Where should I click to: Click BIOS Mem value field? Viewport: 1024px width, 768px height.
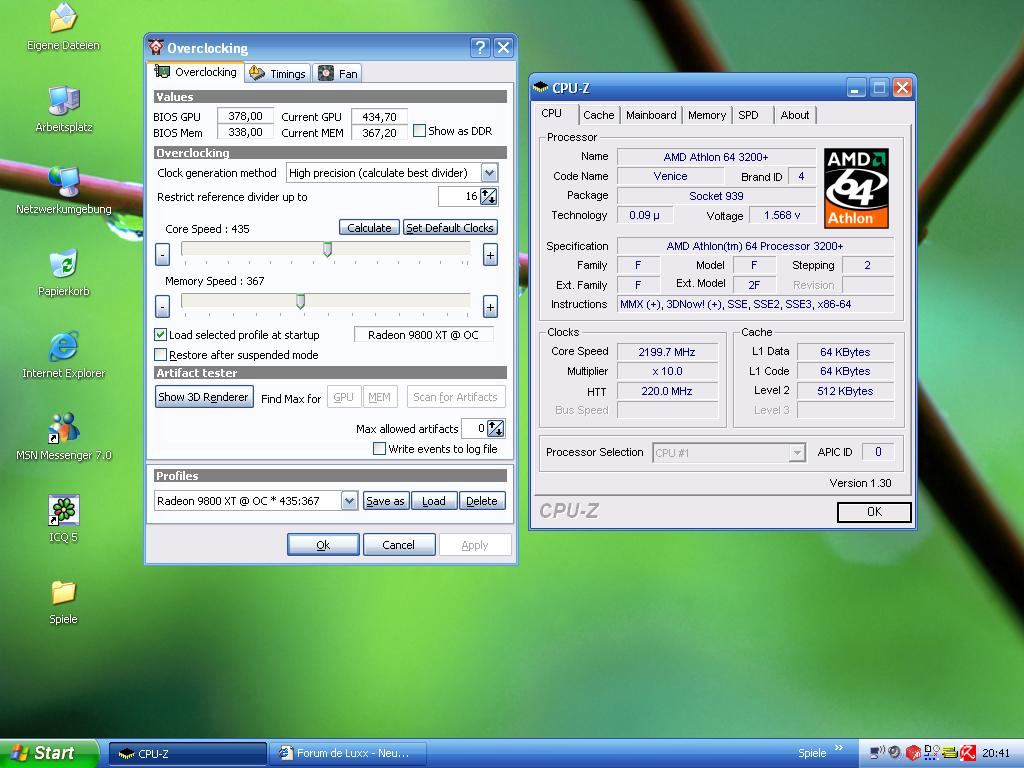tap(245, 133)
